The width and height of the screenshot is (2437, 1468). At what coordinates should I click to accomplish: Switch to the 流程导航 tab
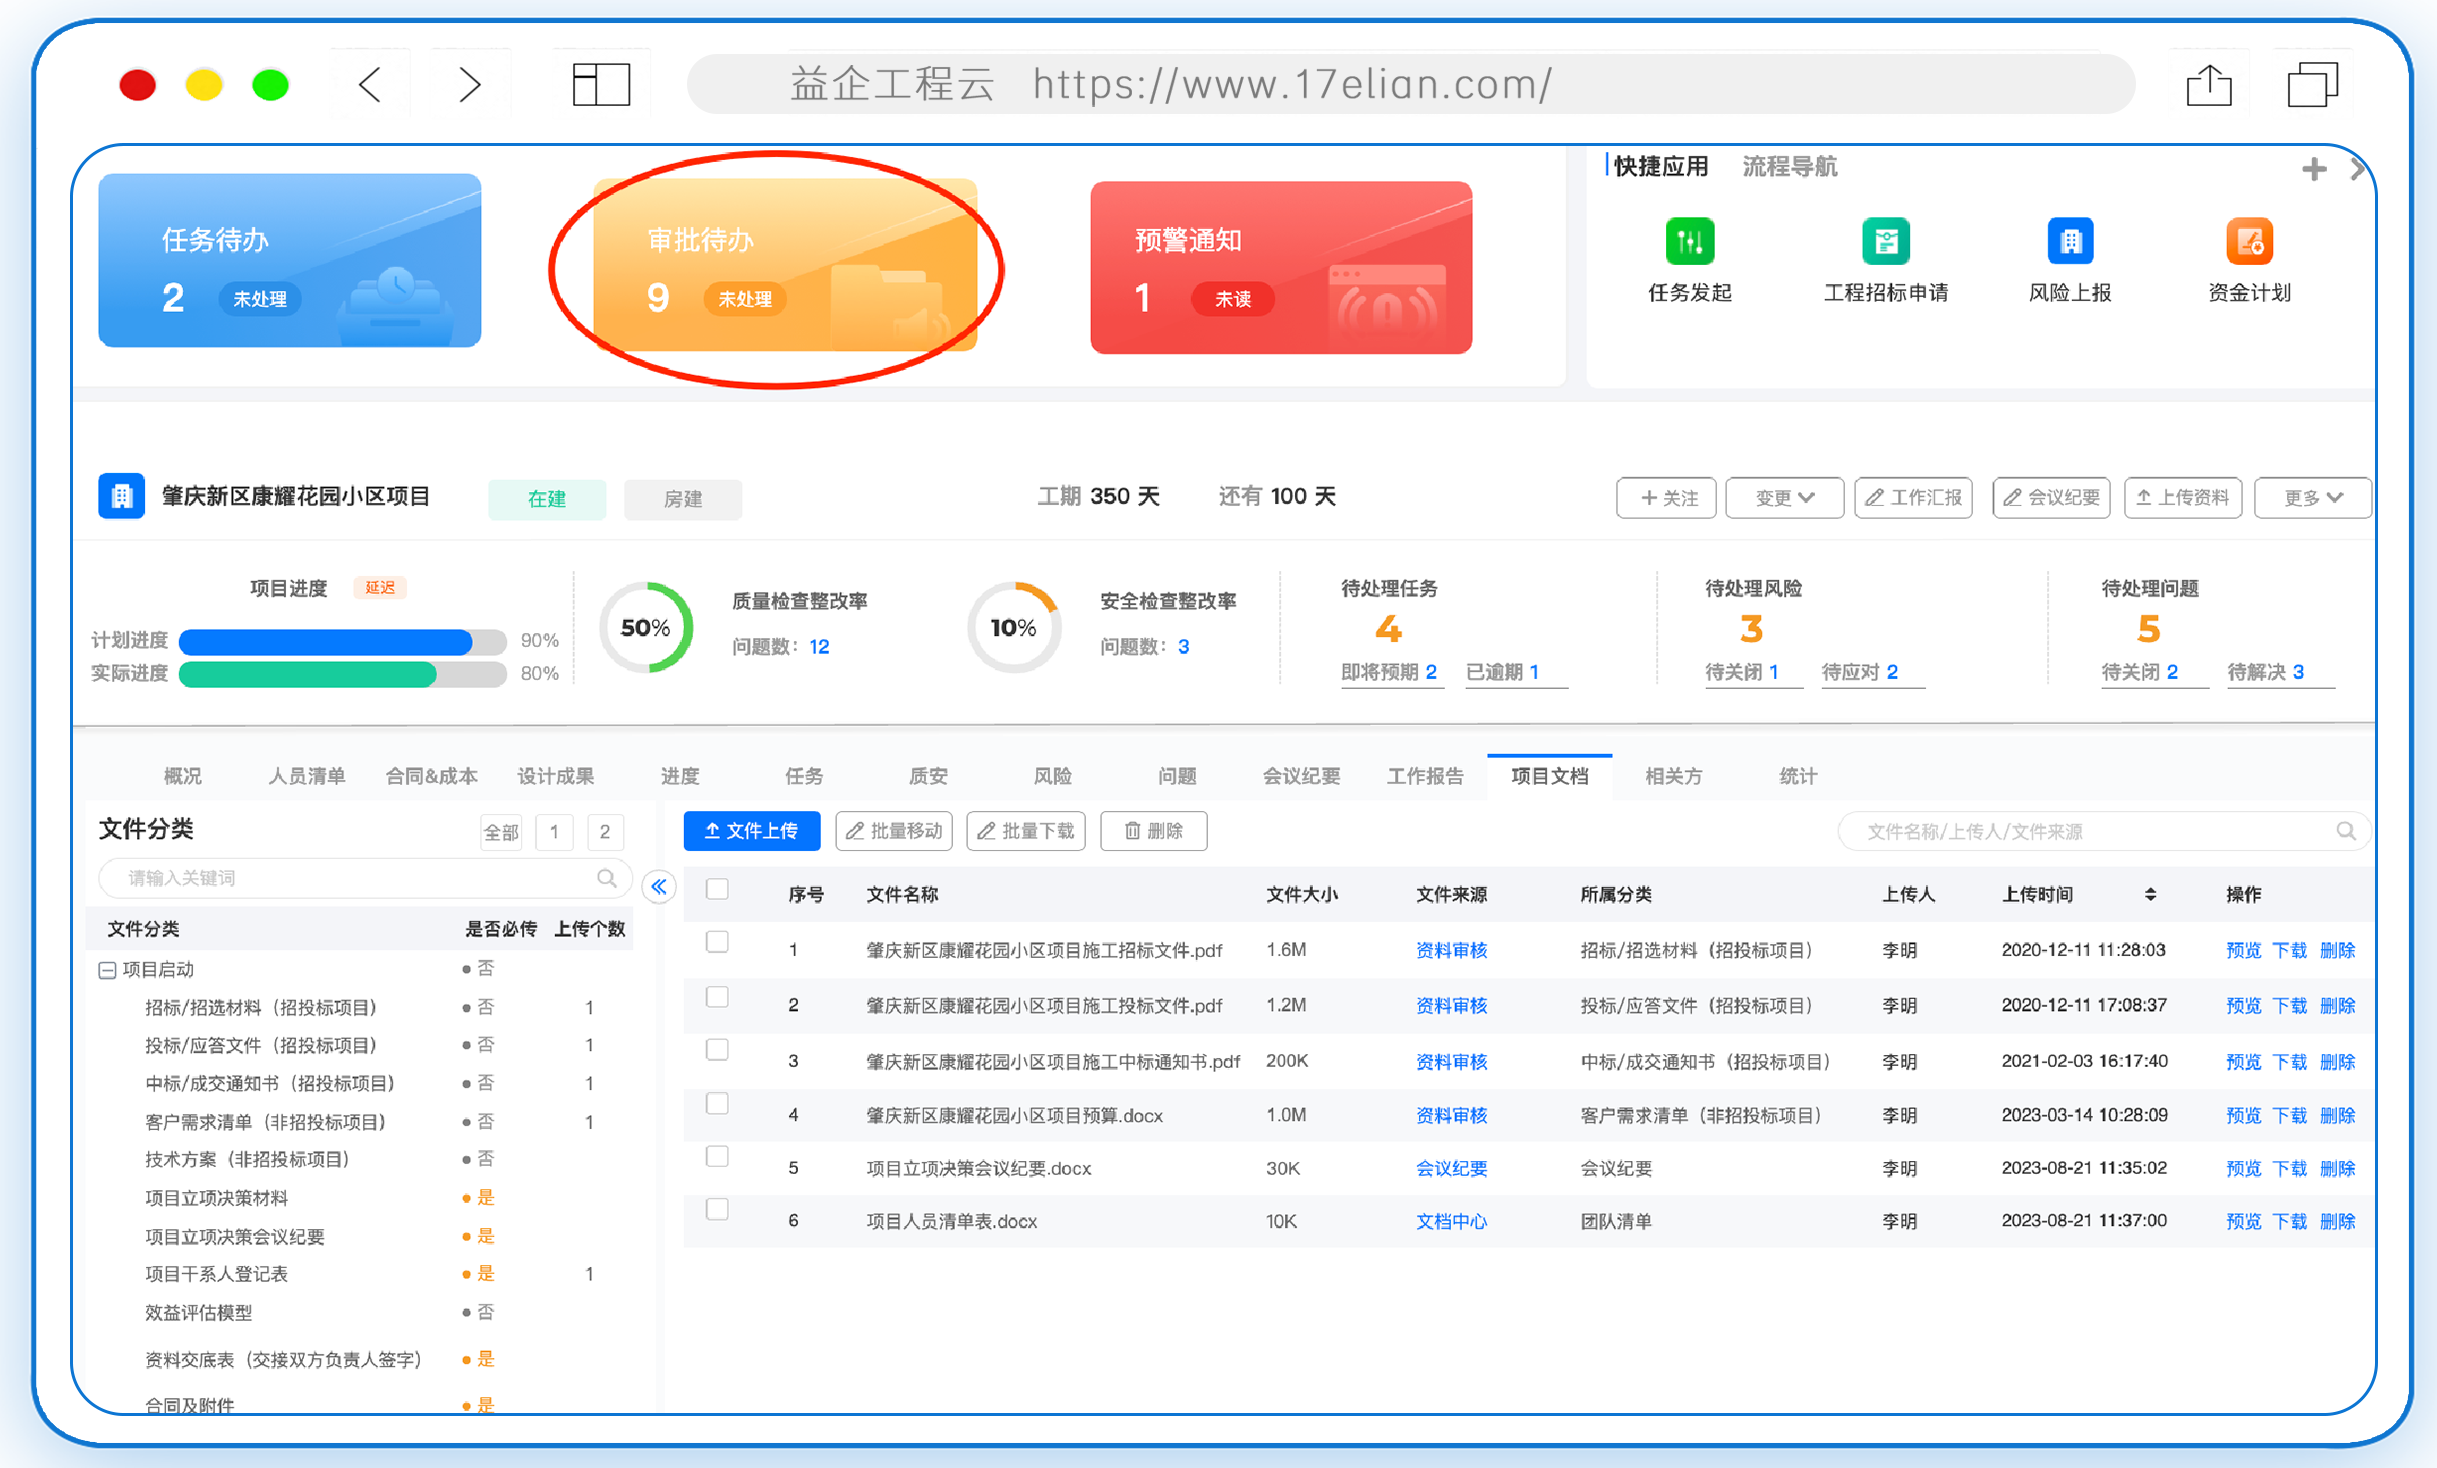[x=1789, y=166]
